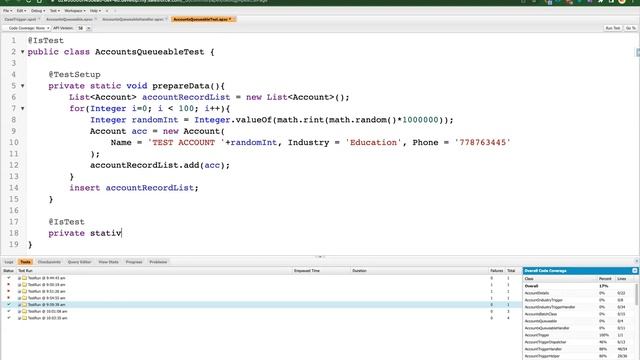Open the Problems panel tab
The height and width of the screenshot is (360, 640).
(x=158, y=262)
